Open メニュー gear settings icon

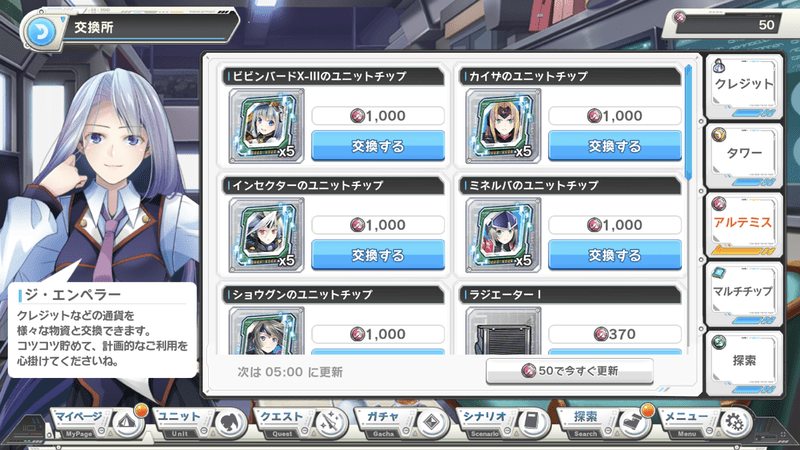pos(735,423)
